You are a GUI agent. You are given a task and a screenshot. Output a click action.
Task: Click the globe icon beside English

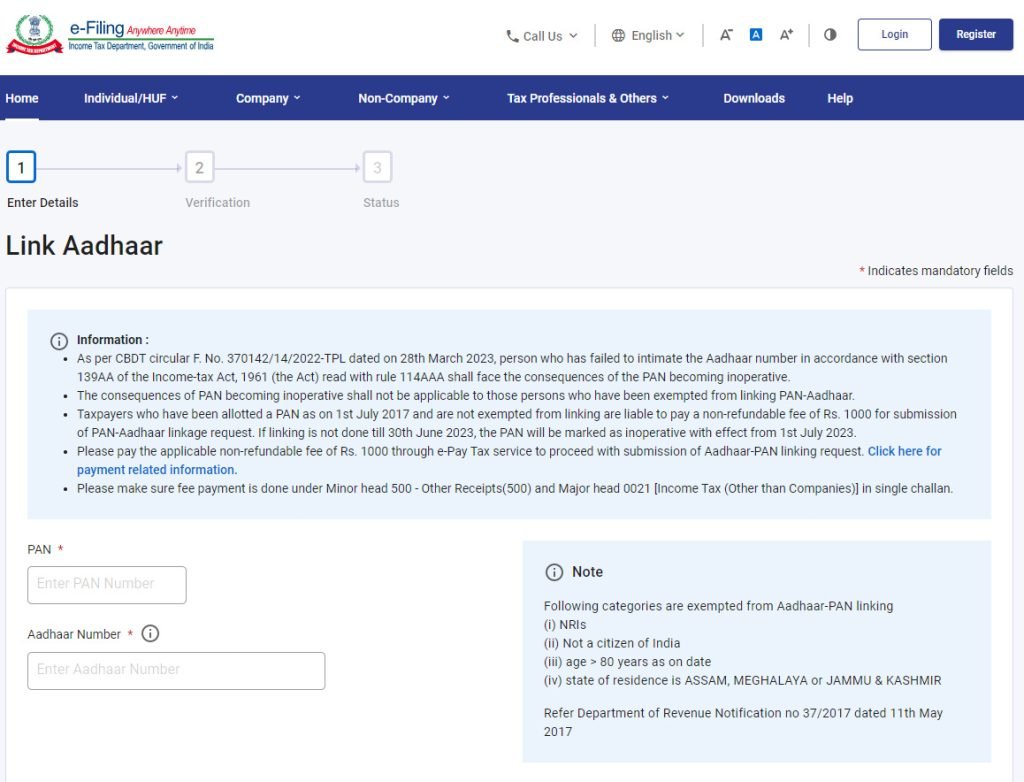pyautogui.click(x=618, y=35)
